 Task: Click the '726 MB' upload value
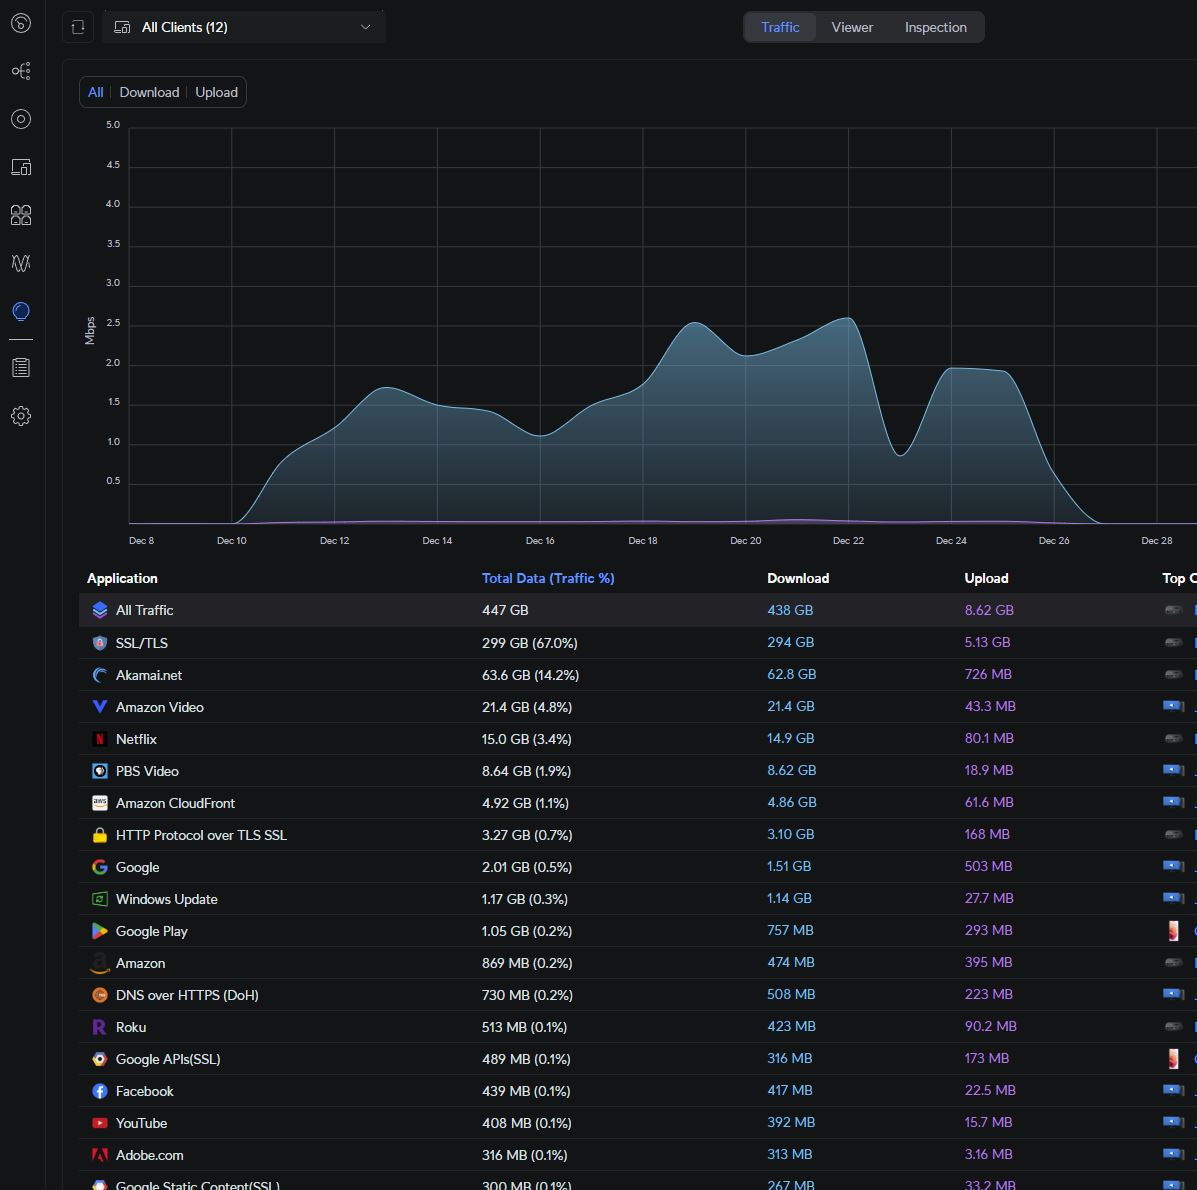(987, 674)
